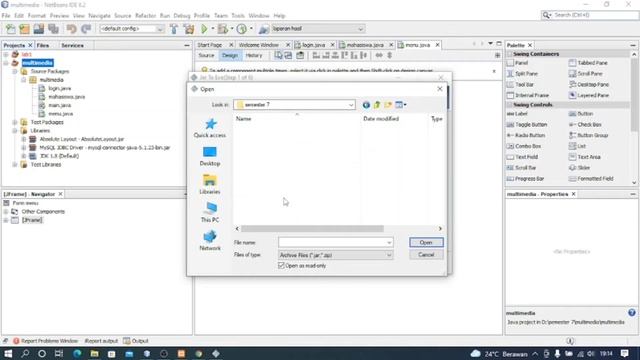Collapse the Source Packages tree node
The height and width of the screenshot is (360, 640).
tap(15, 71)
